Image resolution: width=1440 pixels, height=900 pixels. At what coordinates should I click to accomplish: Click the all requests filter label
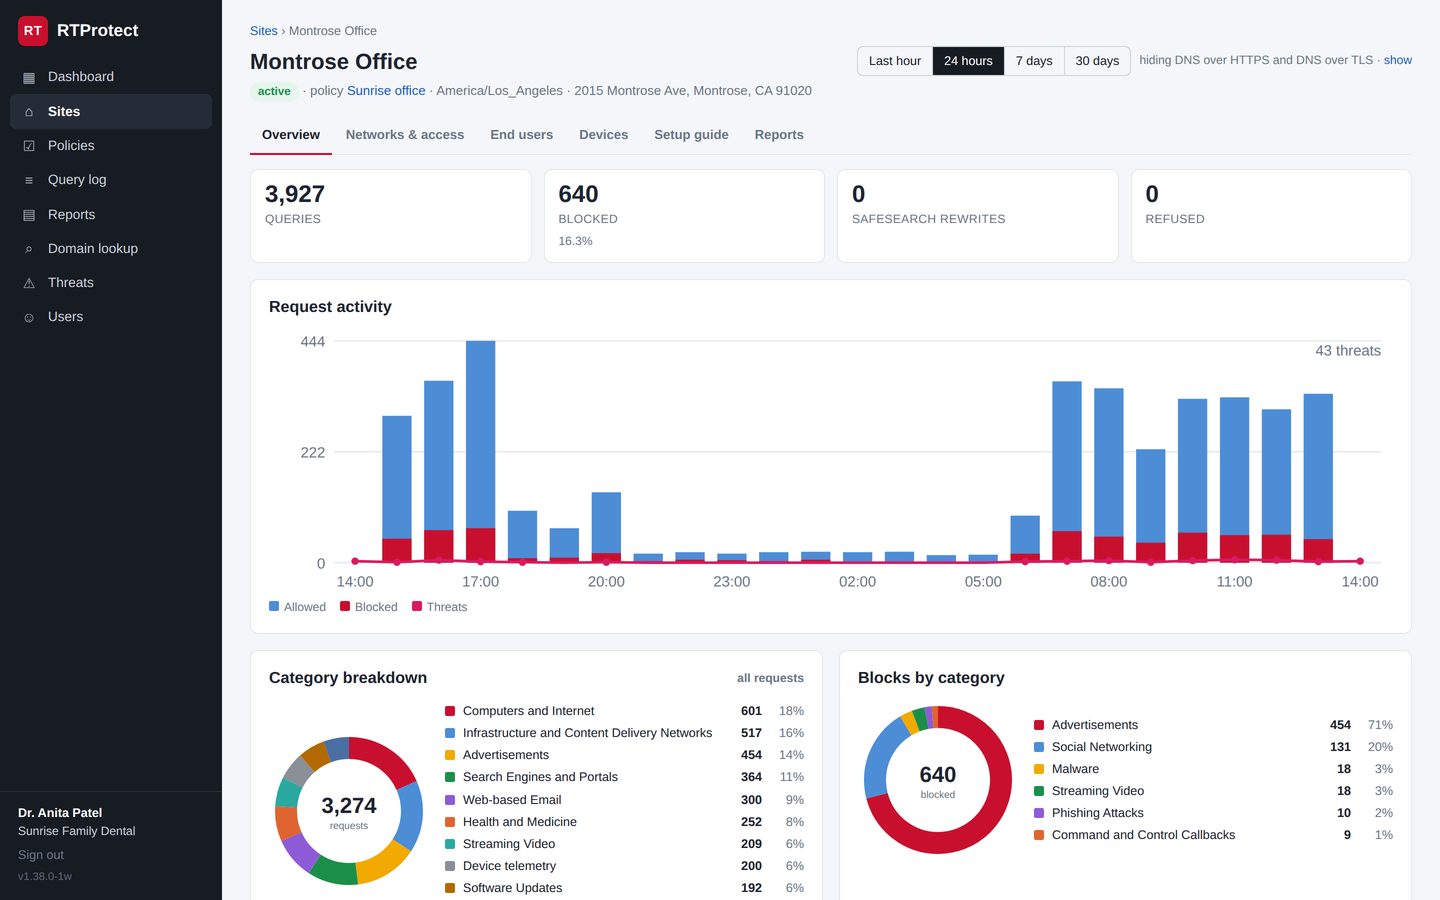[770, 678]
